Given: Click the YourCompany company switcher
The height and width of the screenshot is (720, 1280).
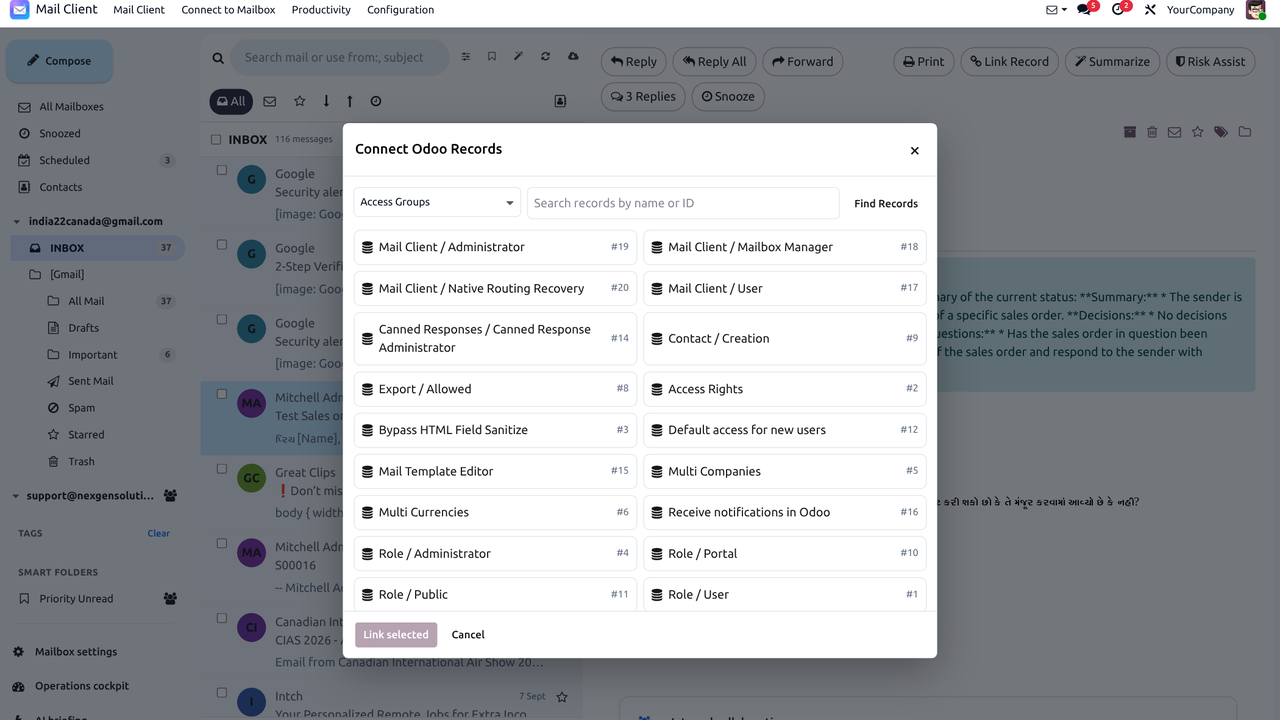Looking at the screenshot, I should click(x=1200, y=10).
